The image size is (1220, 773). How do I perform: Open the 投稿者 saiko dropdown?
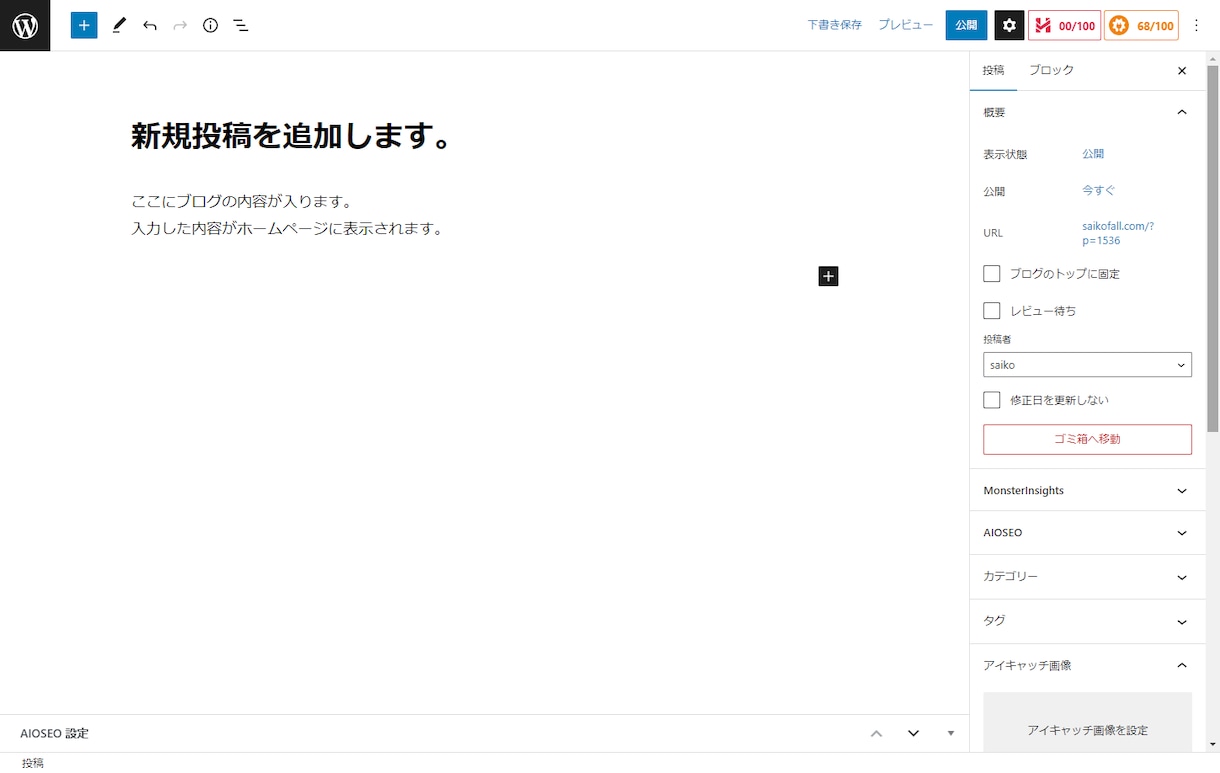(x=1087, y=365)
